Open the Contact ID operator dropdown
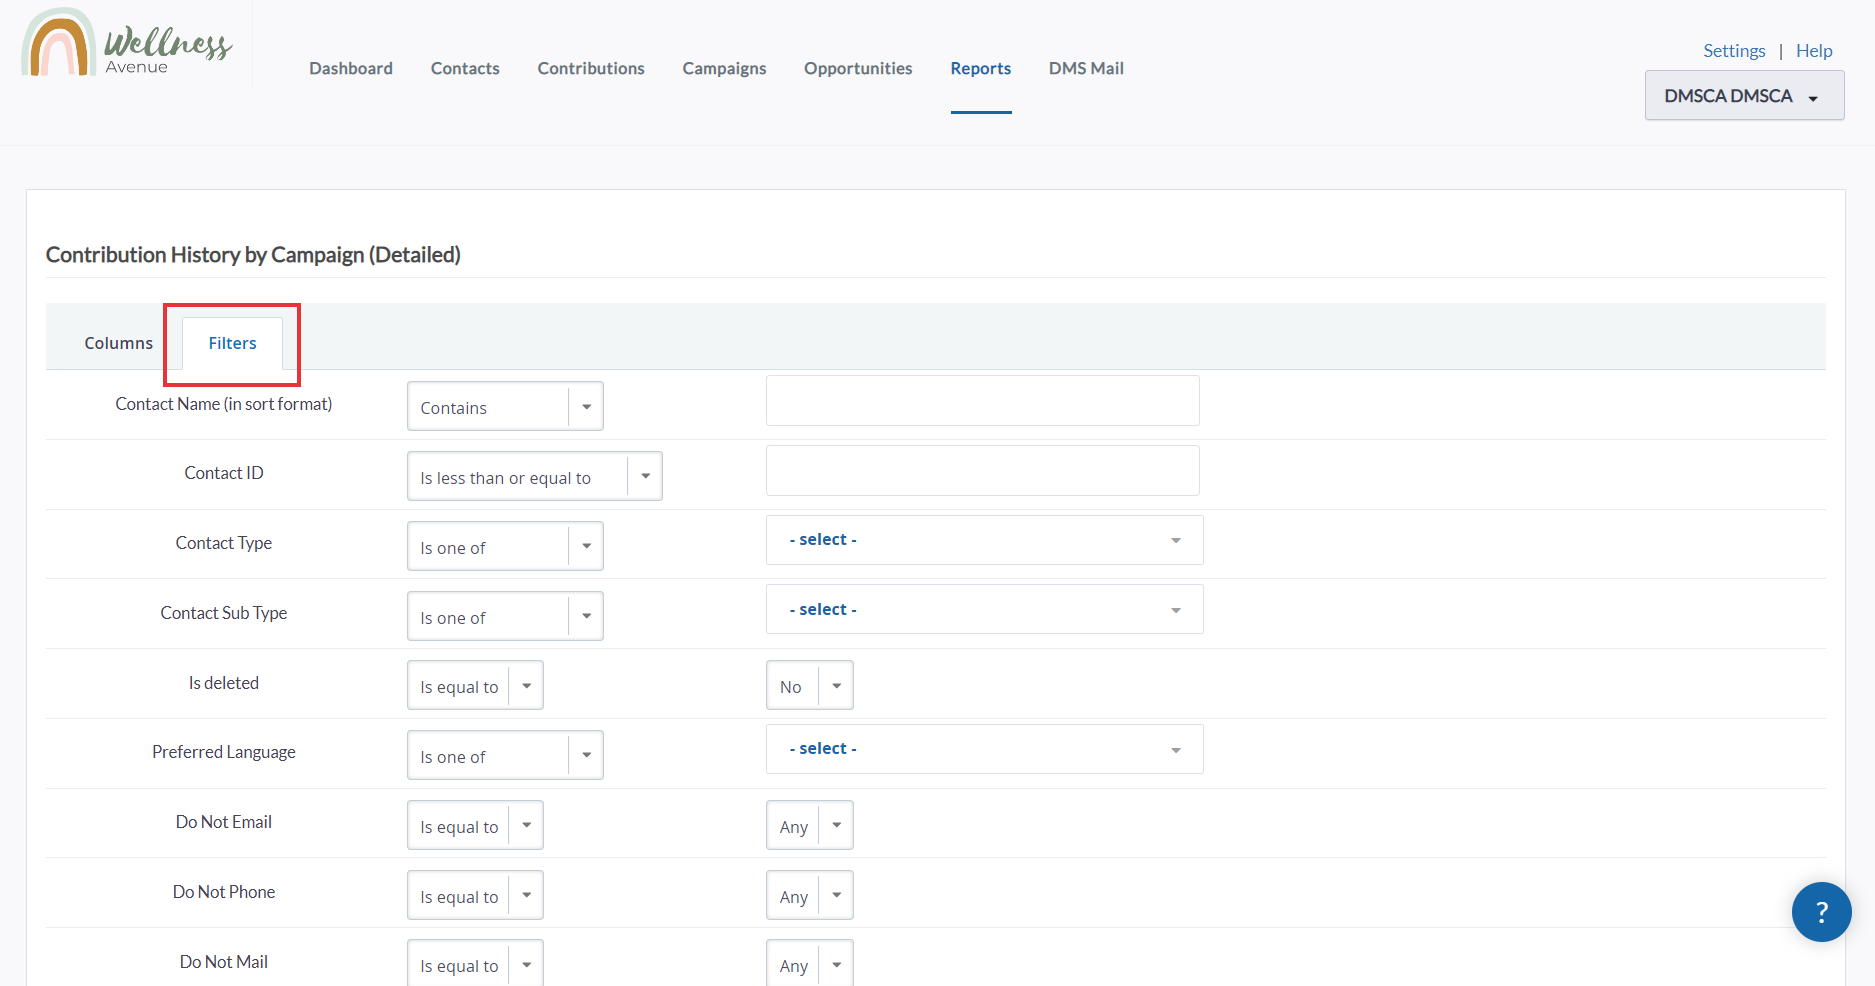The height and width of the screenshot is (986, 1875). (x=535, y=476)
